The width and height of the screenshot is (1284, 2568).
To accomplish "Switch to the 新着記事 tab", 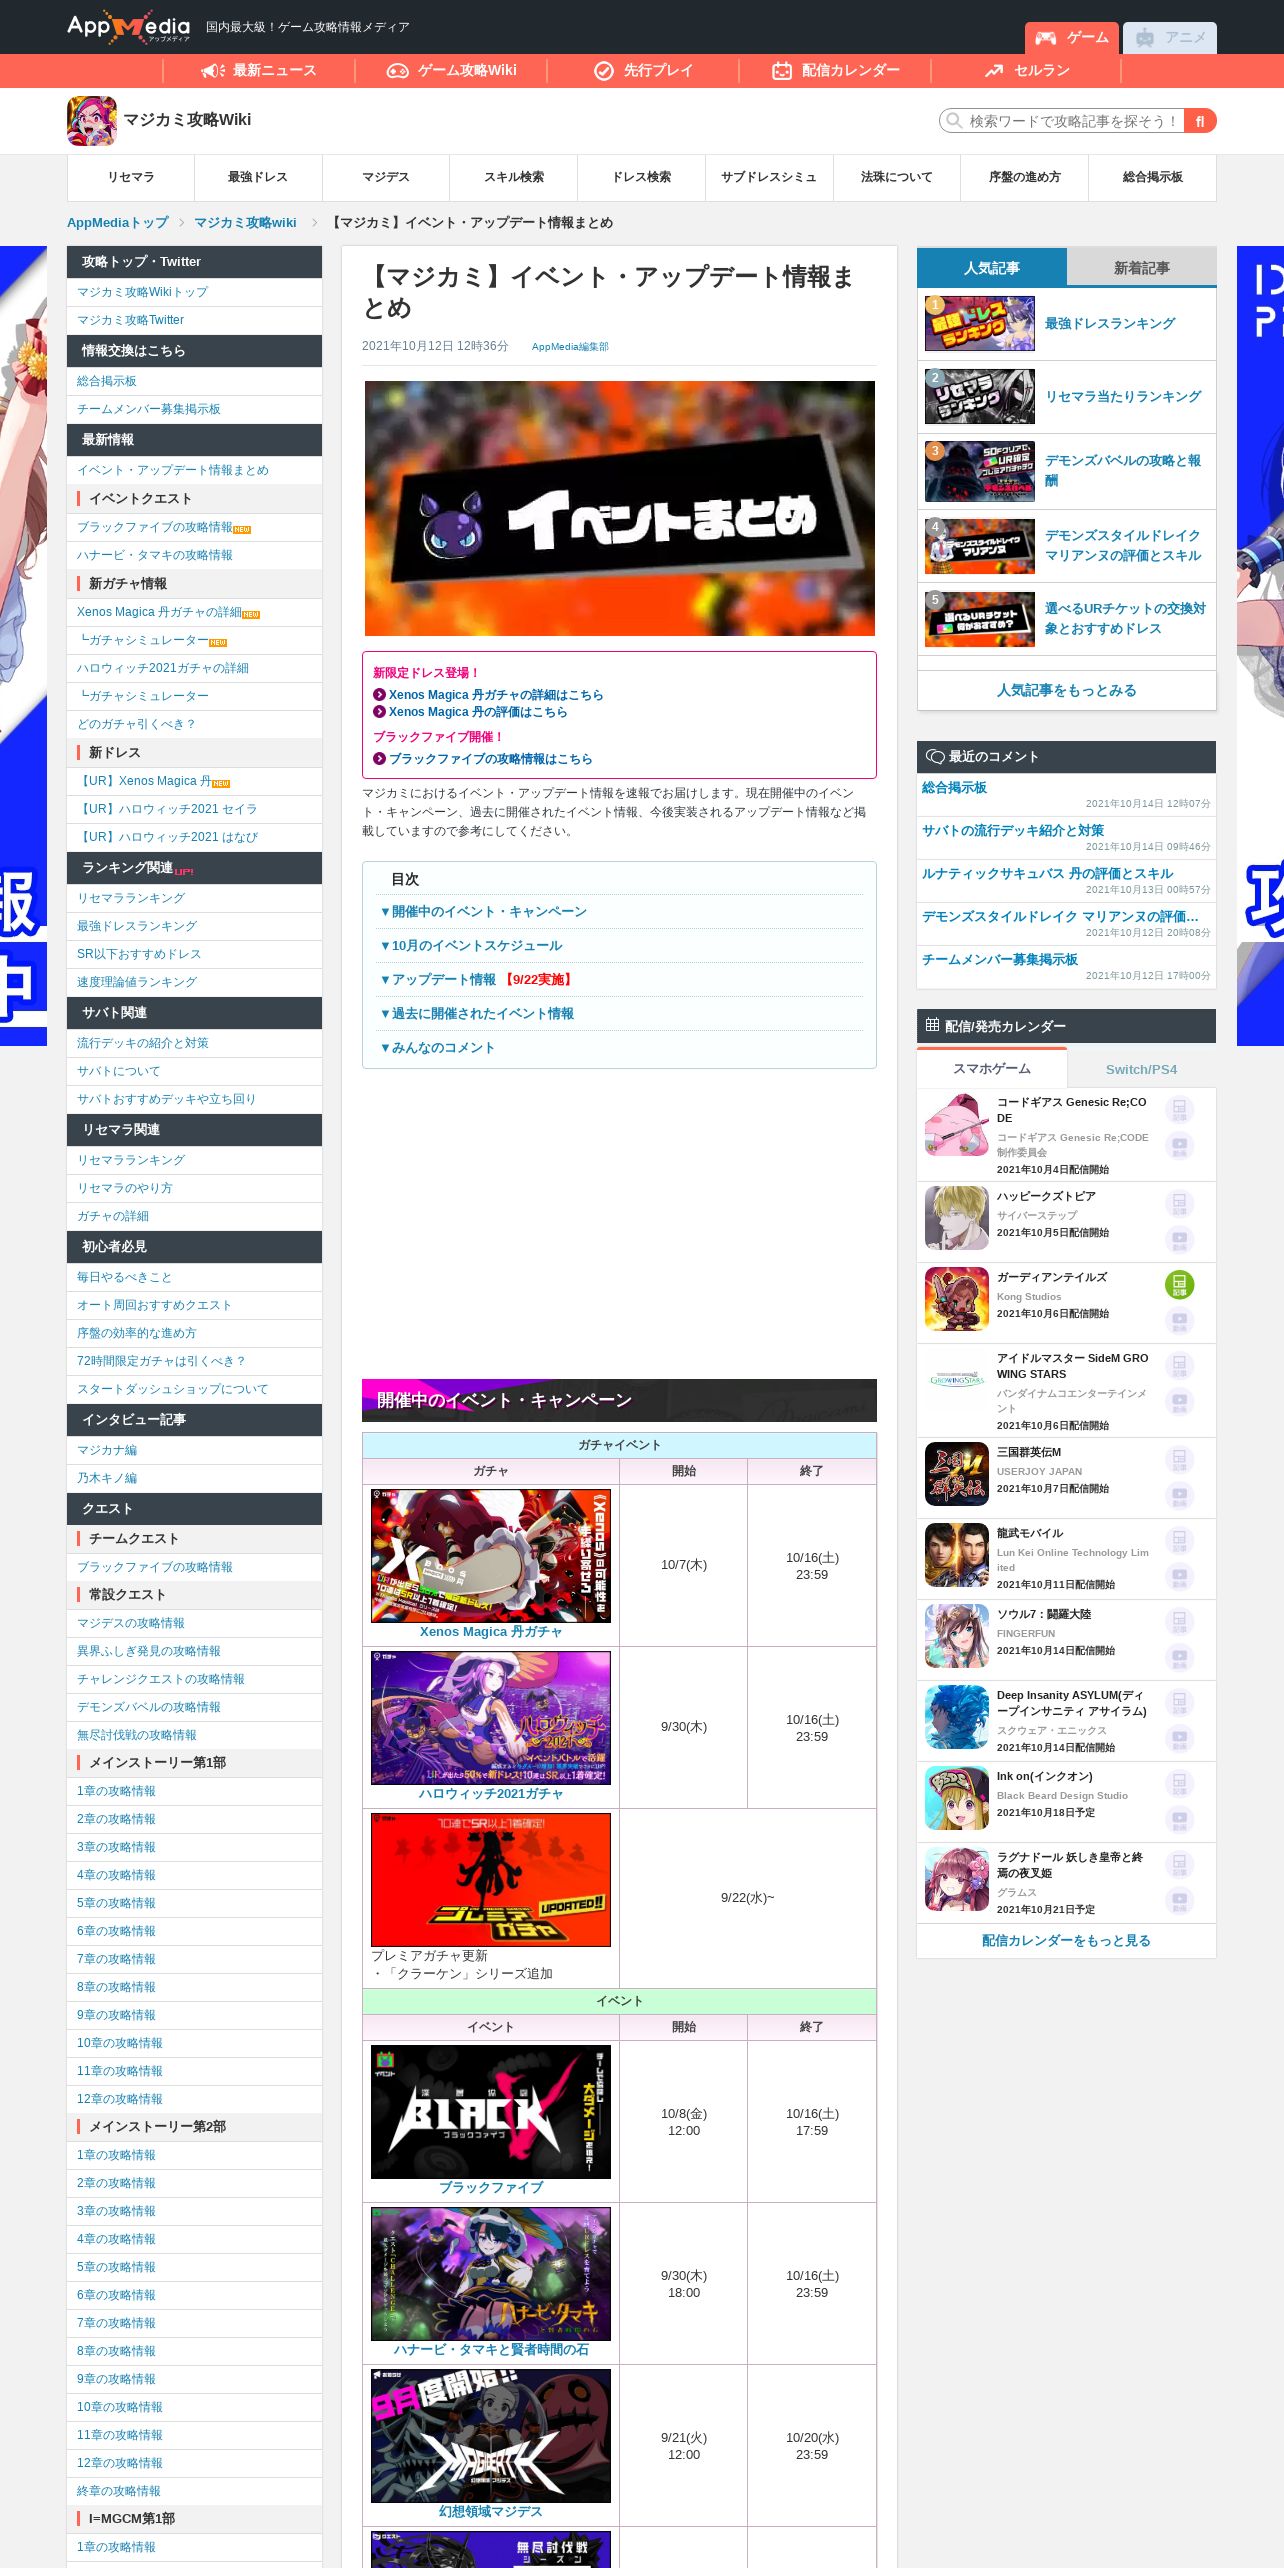I will pyautogui.click(x=1142, y=268).
